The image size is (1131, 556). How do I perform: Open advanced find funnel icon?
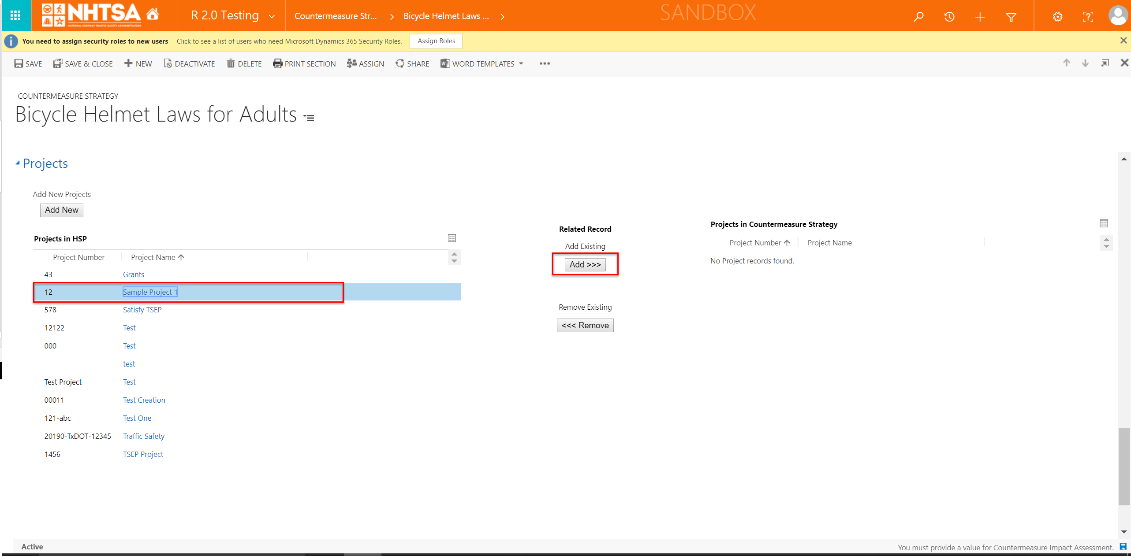[1011, 17]
